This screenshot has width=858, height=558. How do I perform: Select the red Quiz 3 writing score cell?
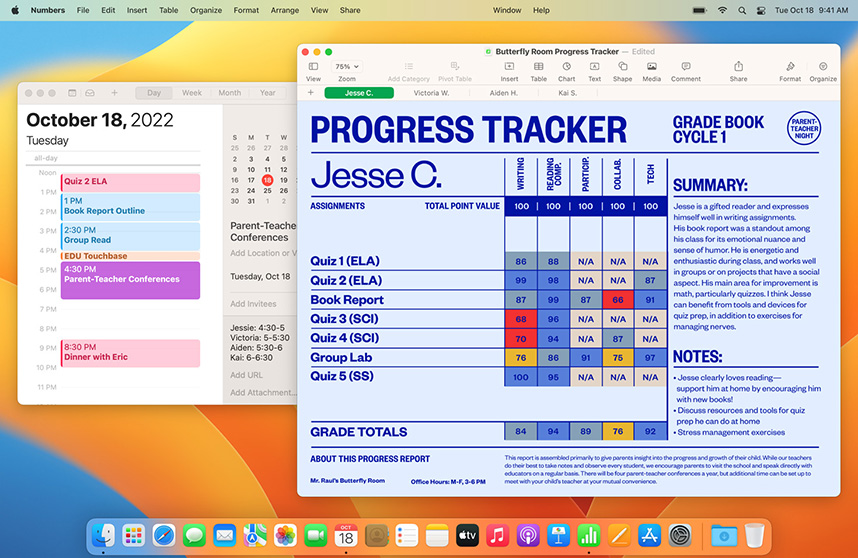point(520,319)
